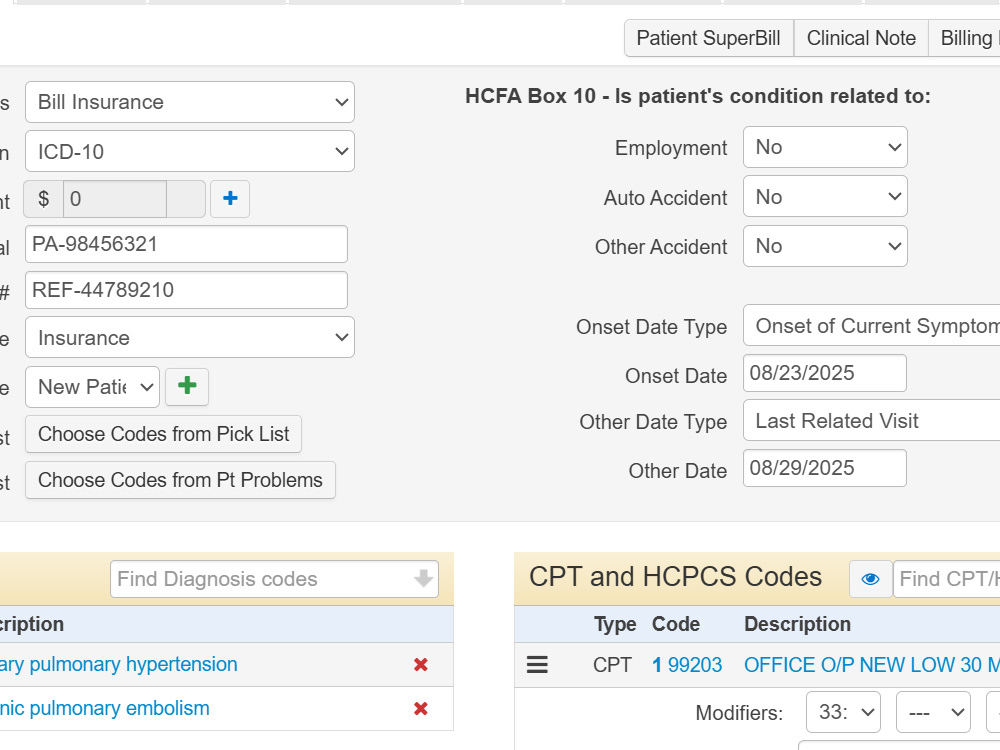
Task: Open the Other Accident dropdown
Action: (x=825, y=246)
